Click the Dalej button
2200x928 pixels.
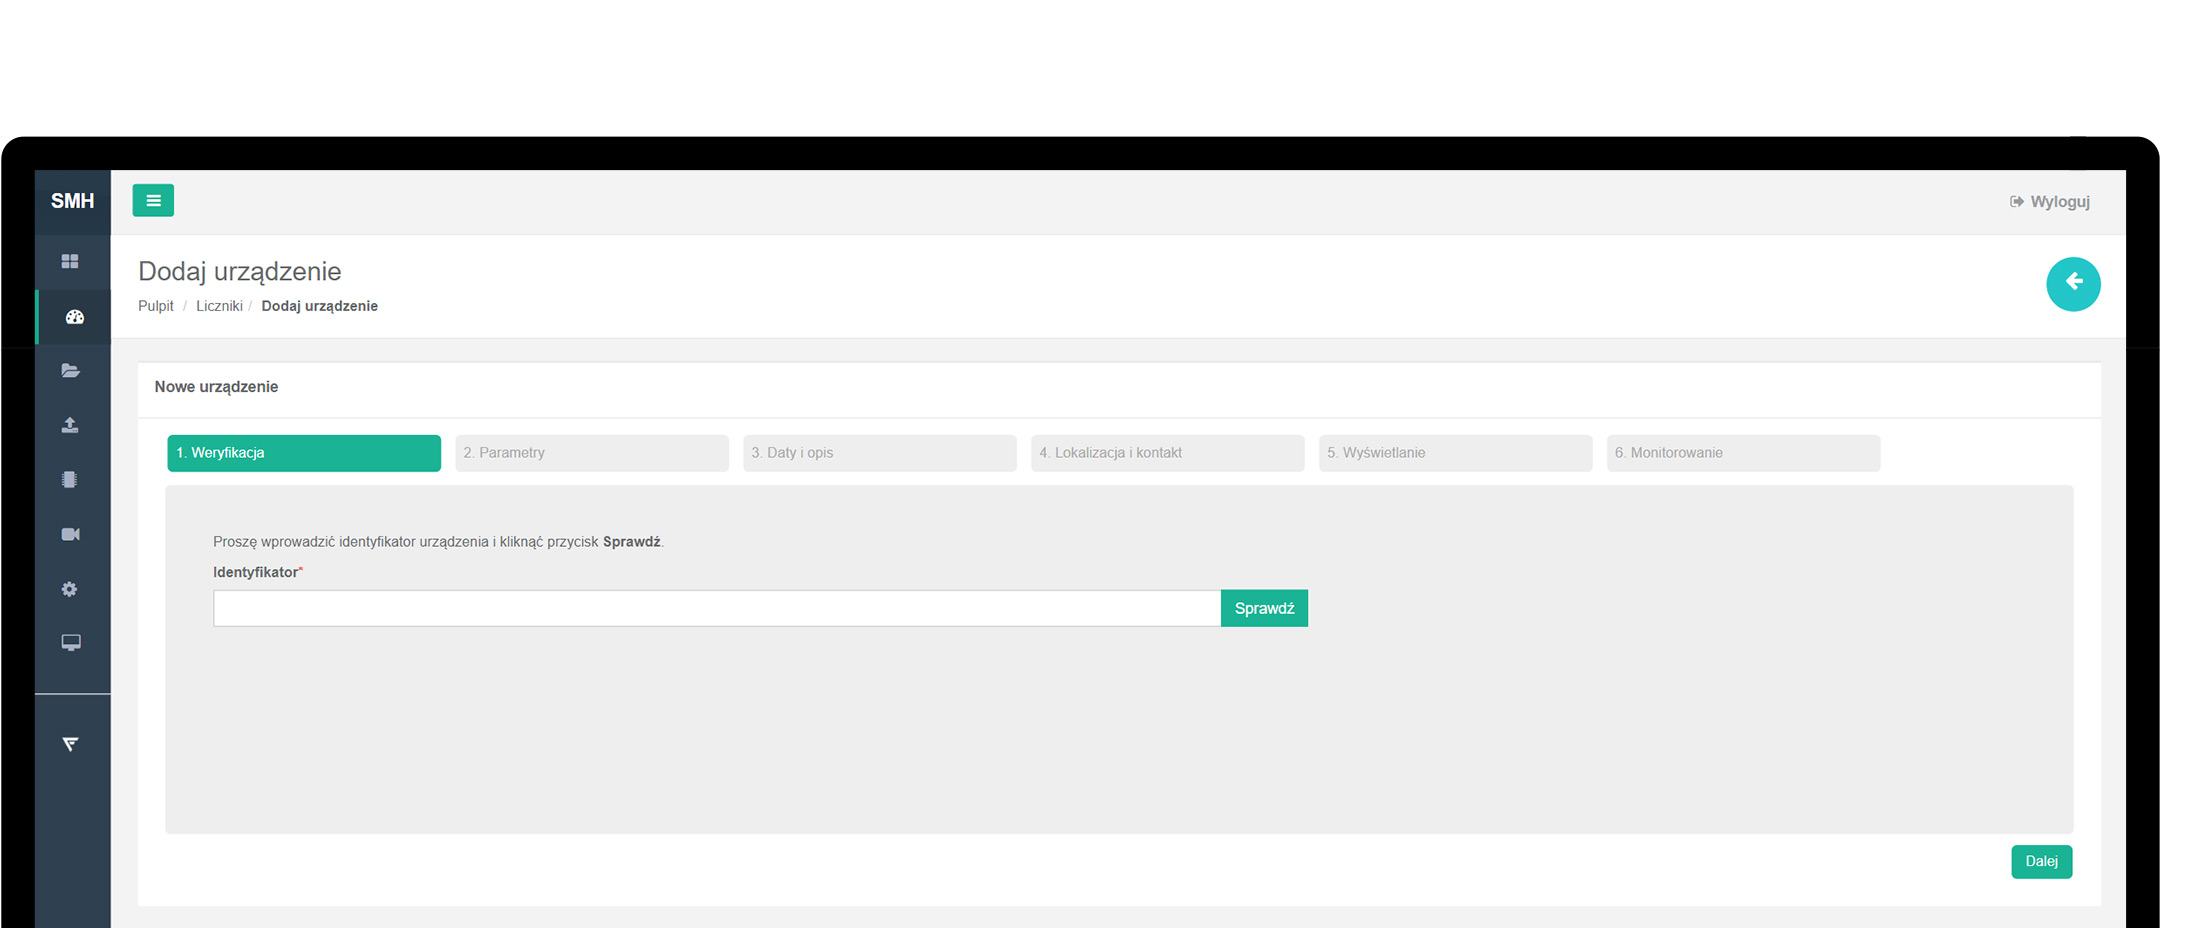[x=2042, y=862]
